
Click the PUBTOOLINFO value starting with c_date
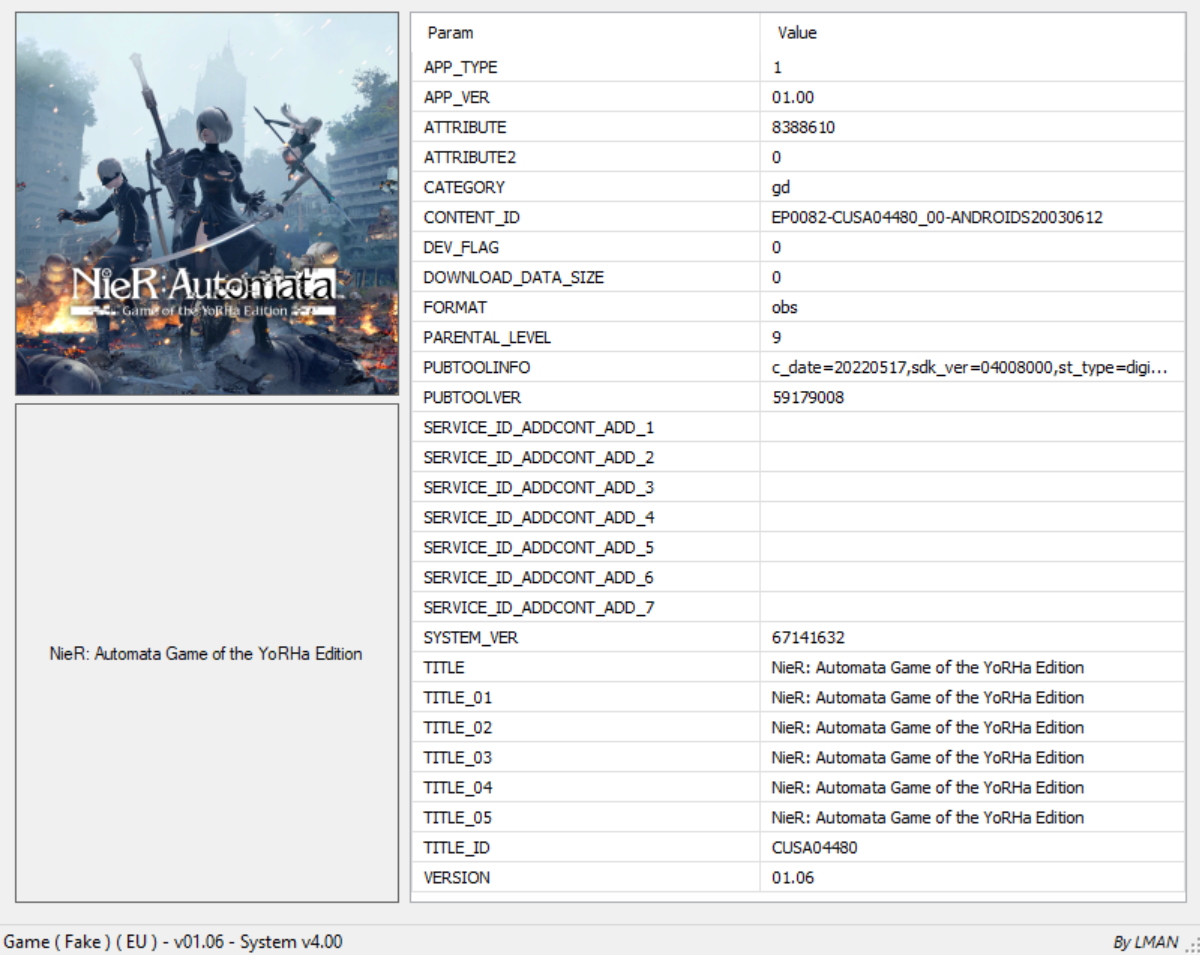point(970,367)
